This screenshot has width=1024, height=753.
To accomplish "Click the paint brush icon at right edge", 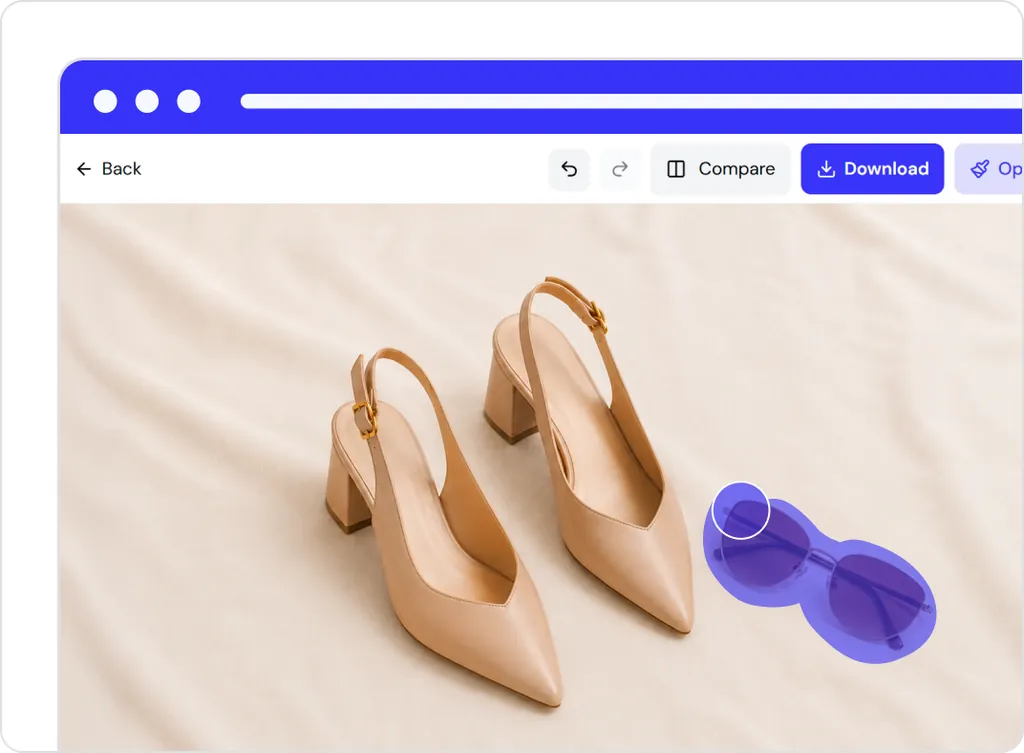I will [x=980, y=169].
